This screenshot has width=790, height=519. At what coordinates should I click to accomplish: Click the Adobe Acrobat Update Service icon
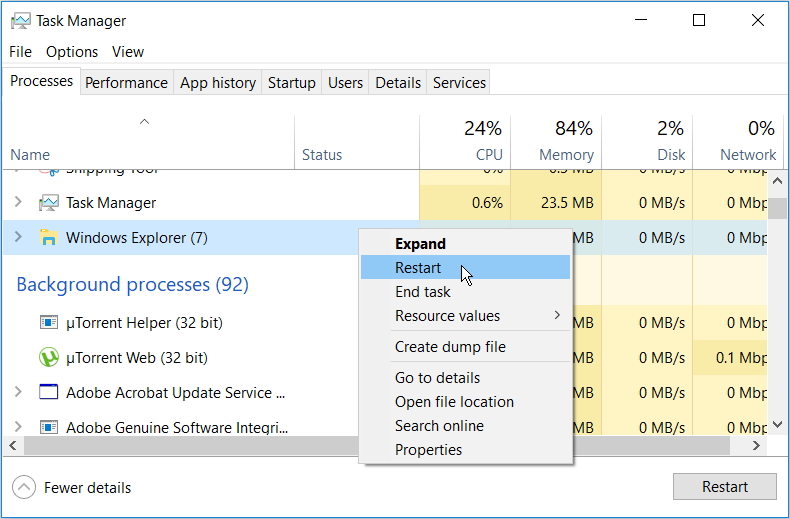[x=48, y=392]
